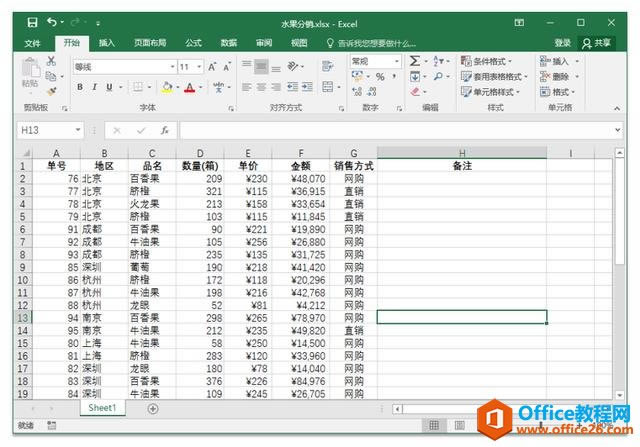Open fill color dropdown arrow

178,87
